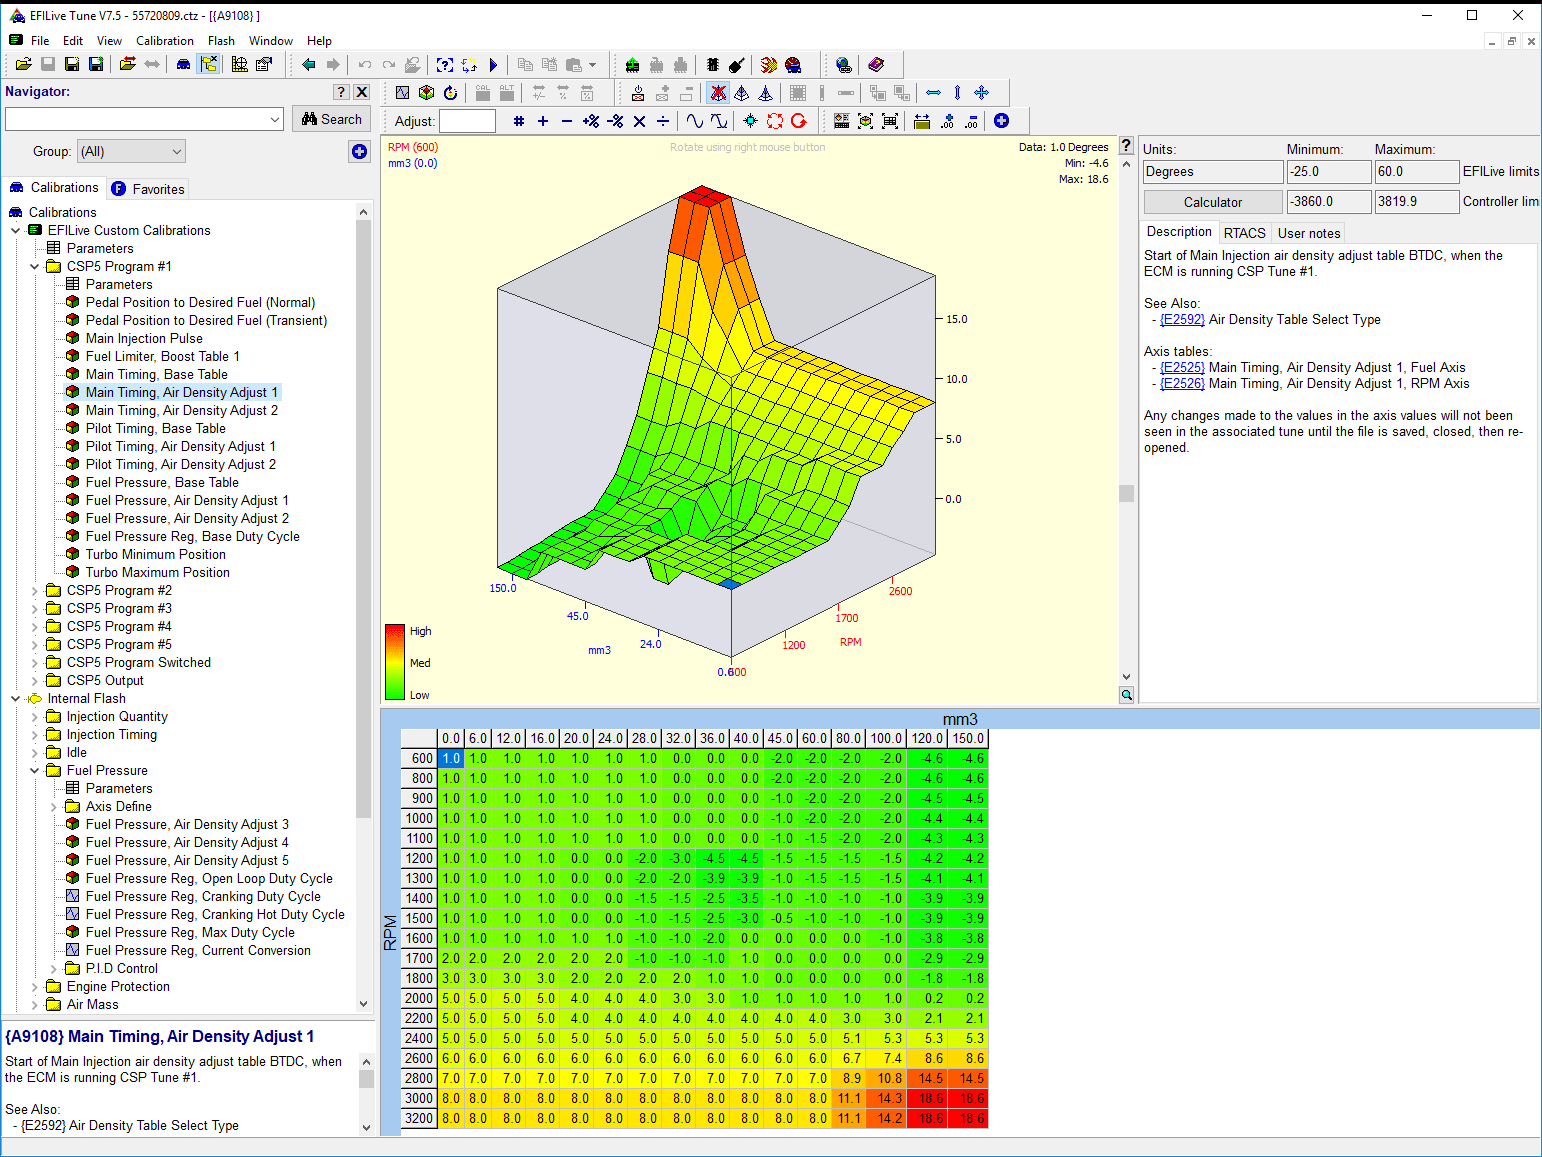Viewport: 1542px width, 1157px height.
Task: Toggle the second blue pyramid chart mode
Action: point(742,93)
